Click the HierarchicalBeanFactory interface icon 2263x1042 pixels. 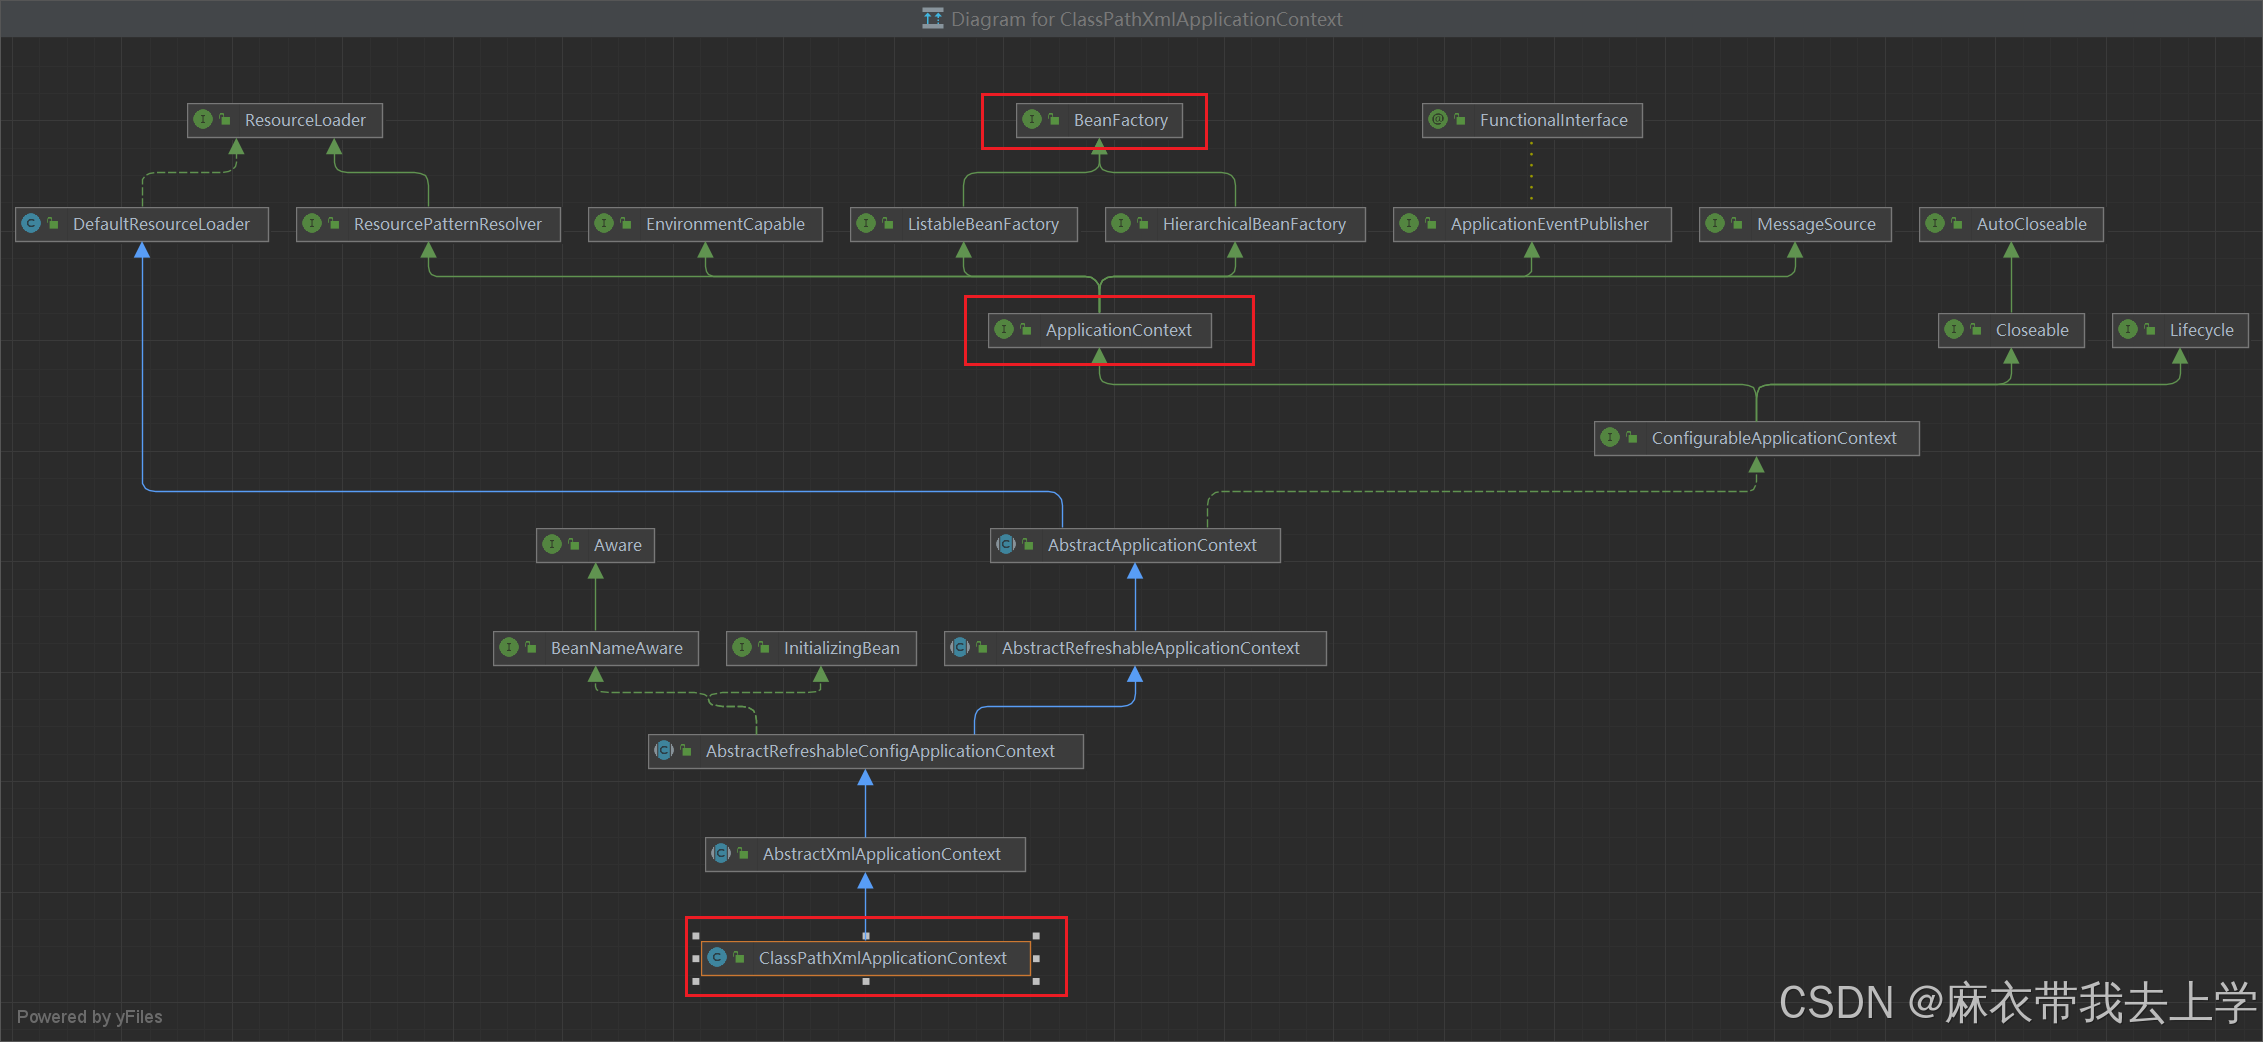1121,224
